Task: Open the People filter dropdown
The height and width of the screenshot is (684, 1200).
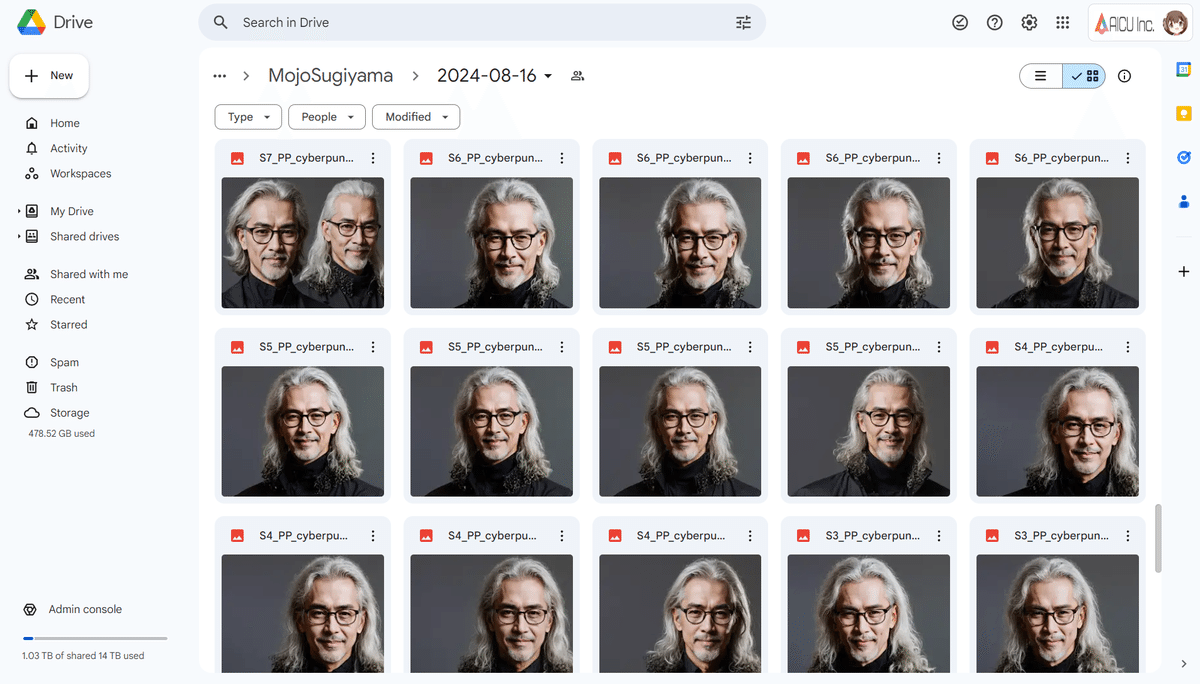Action: coord(327,117)
